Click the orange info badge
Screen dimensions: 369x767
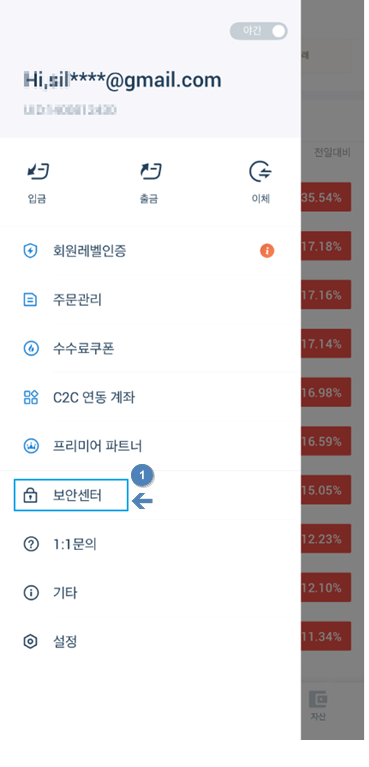coord(267,251)
